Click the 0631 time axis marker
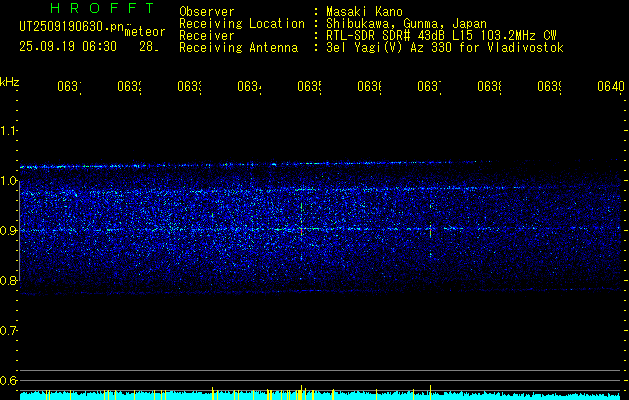The width and height of the screenshot is (629, 400). point(69,86)
